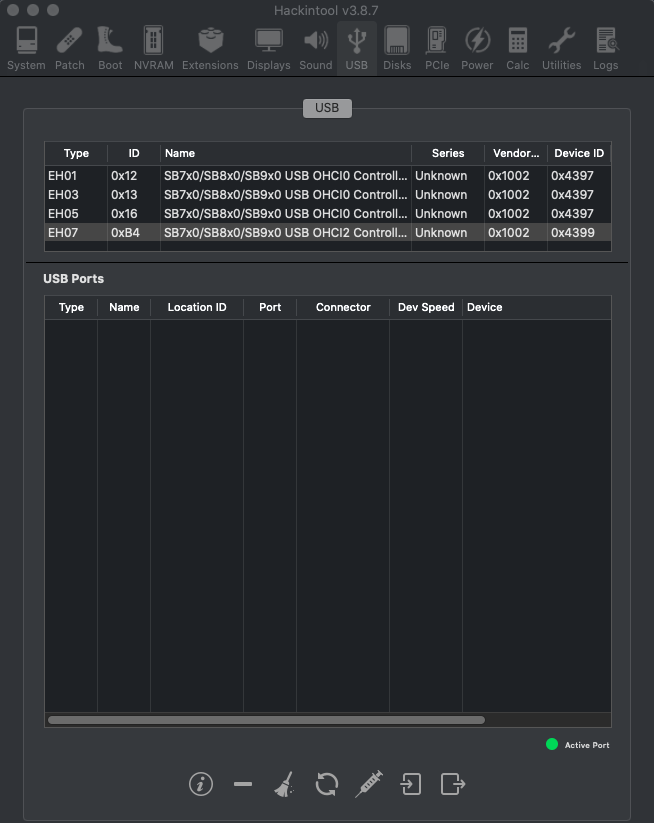
Task: Click the info button at bottom
Action: tap(201, 784)
